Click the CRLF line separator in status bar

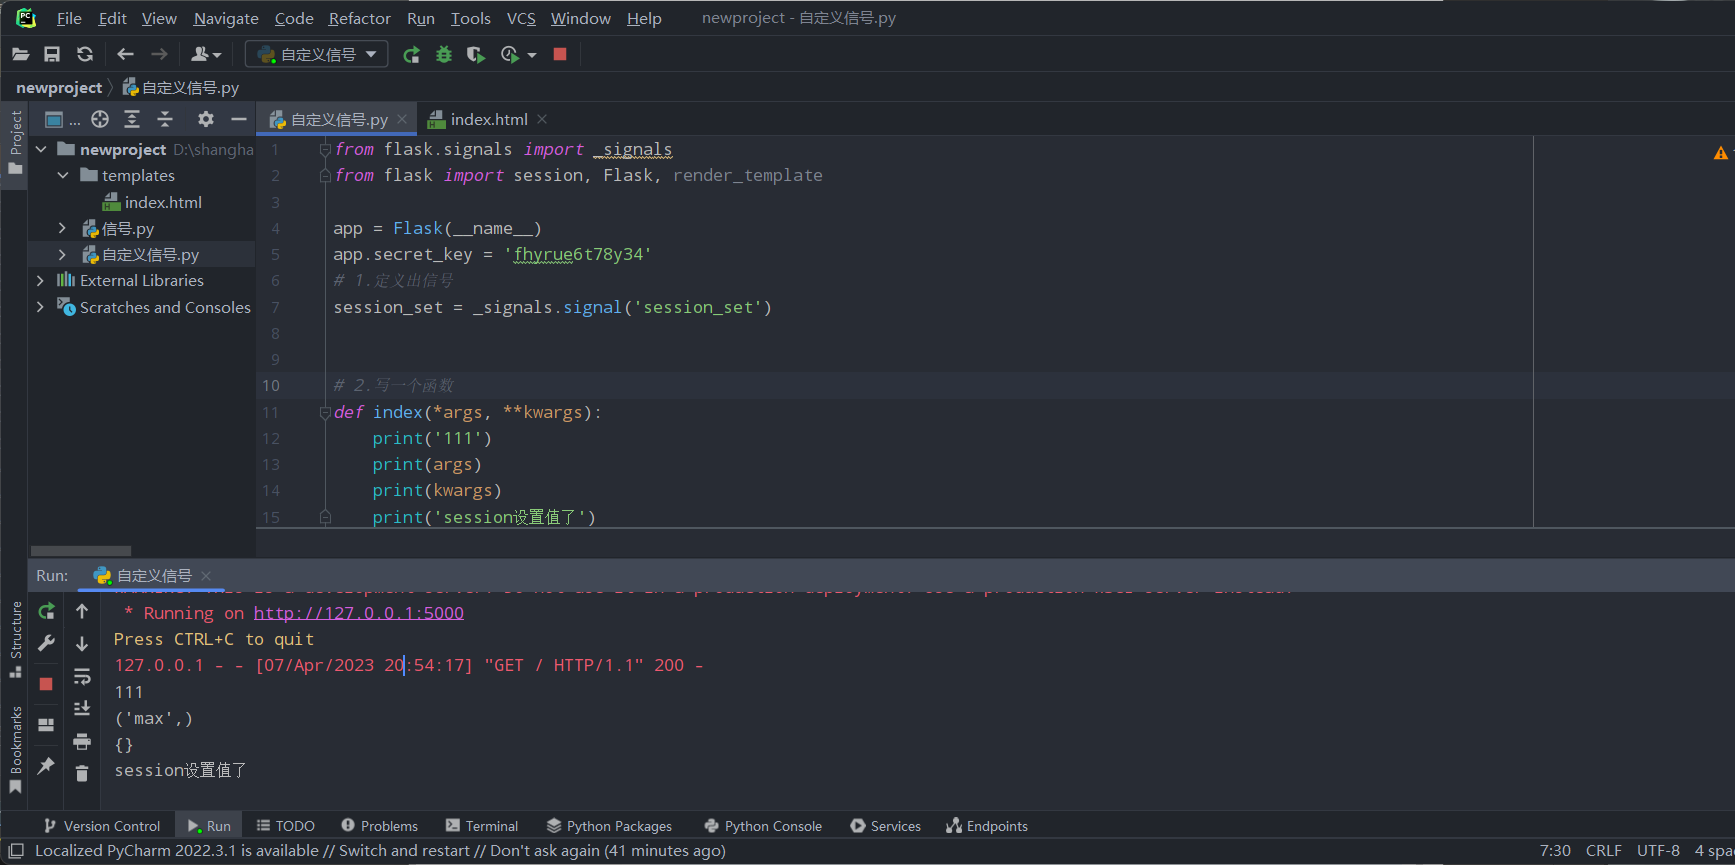(1604, 851)
